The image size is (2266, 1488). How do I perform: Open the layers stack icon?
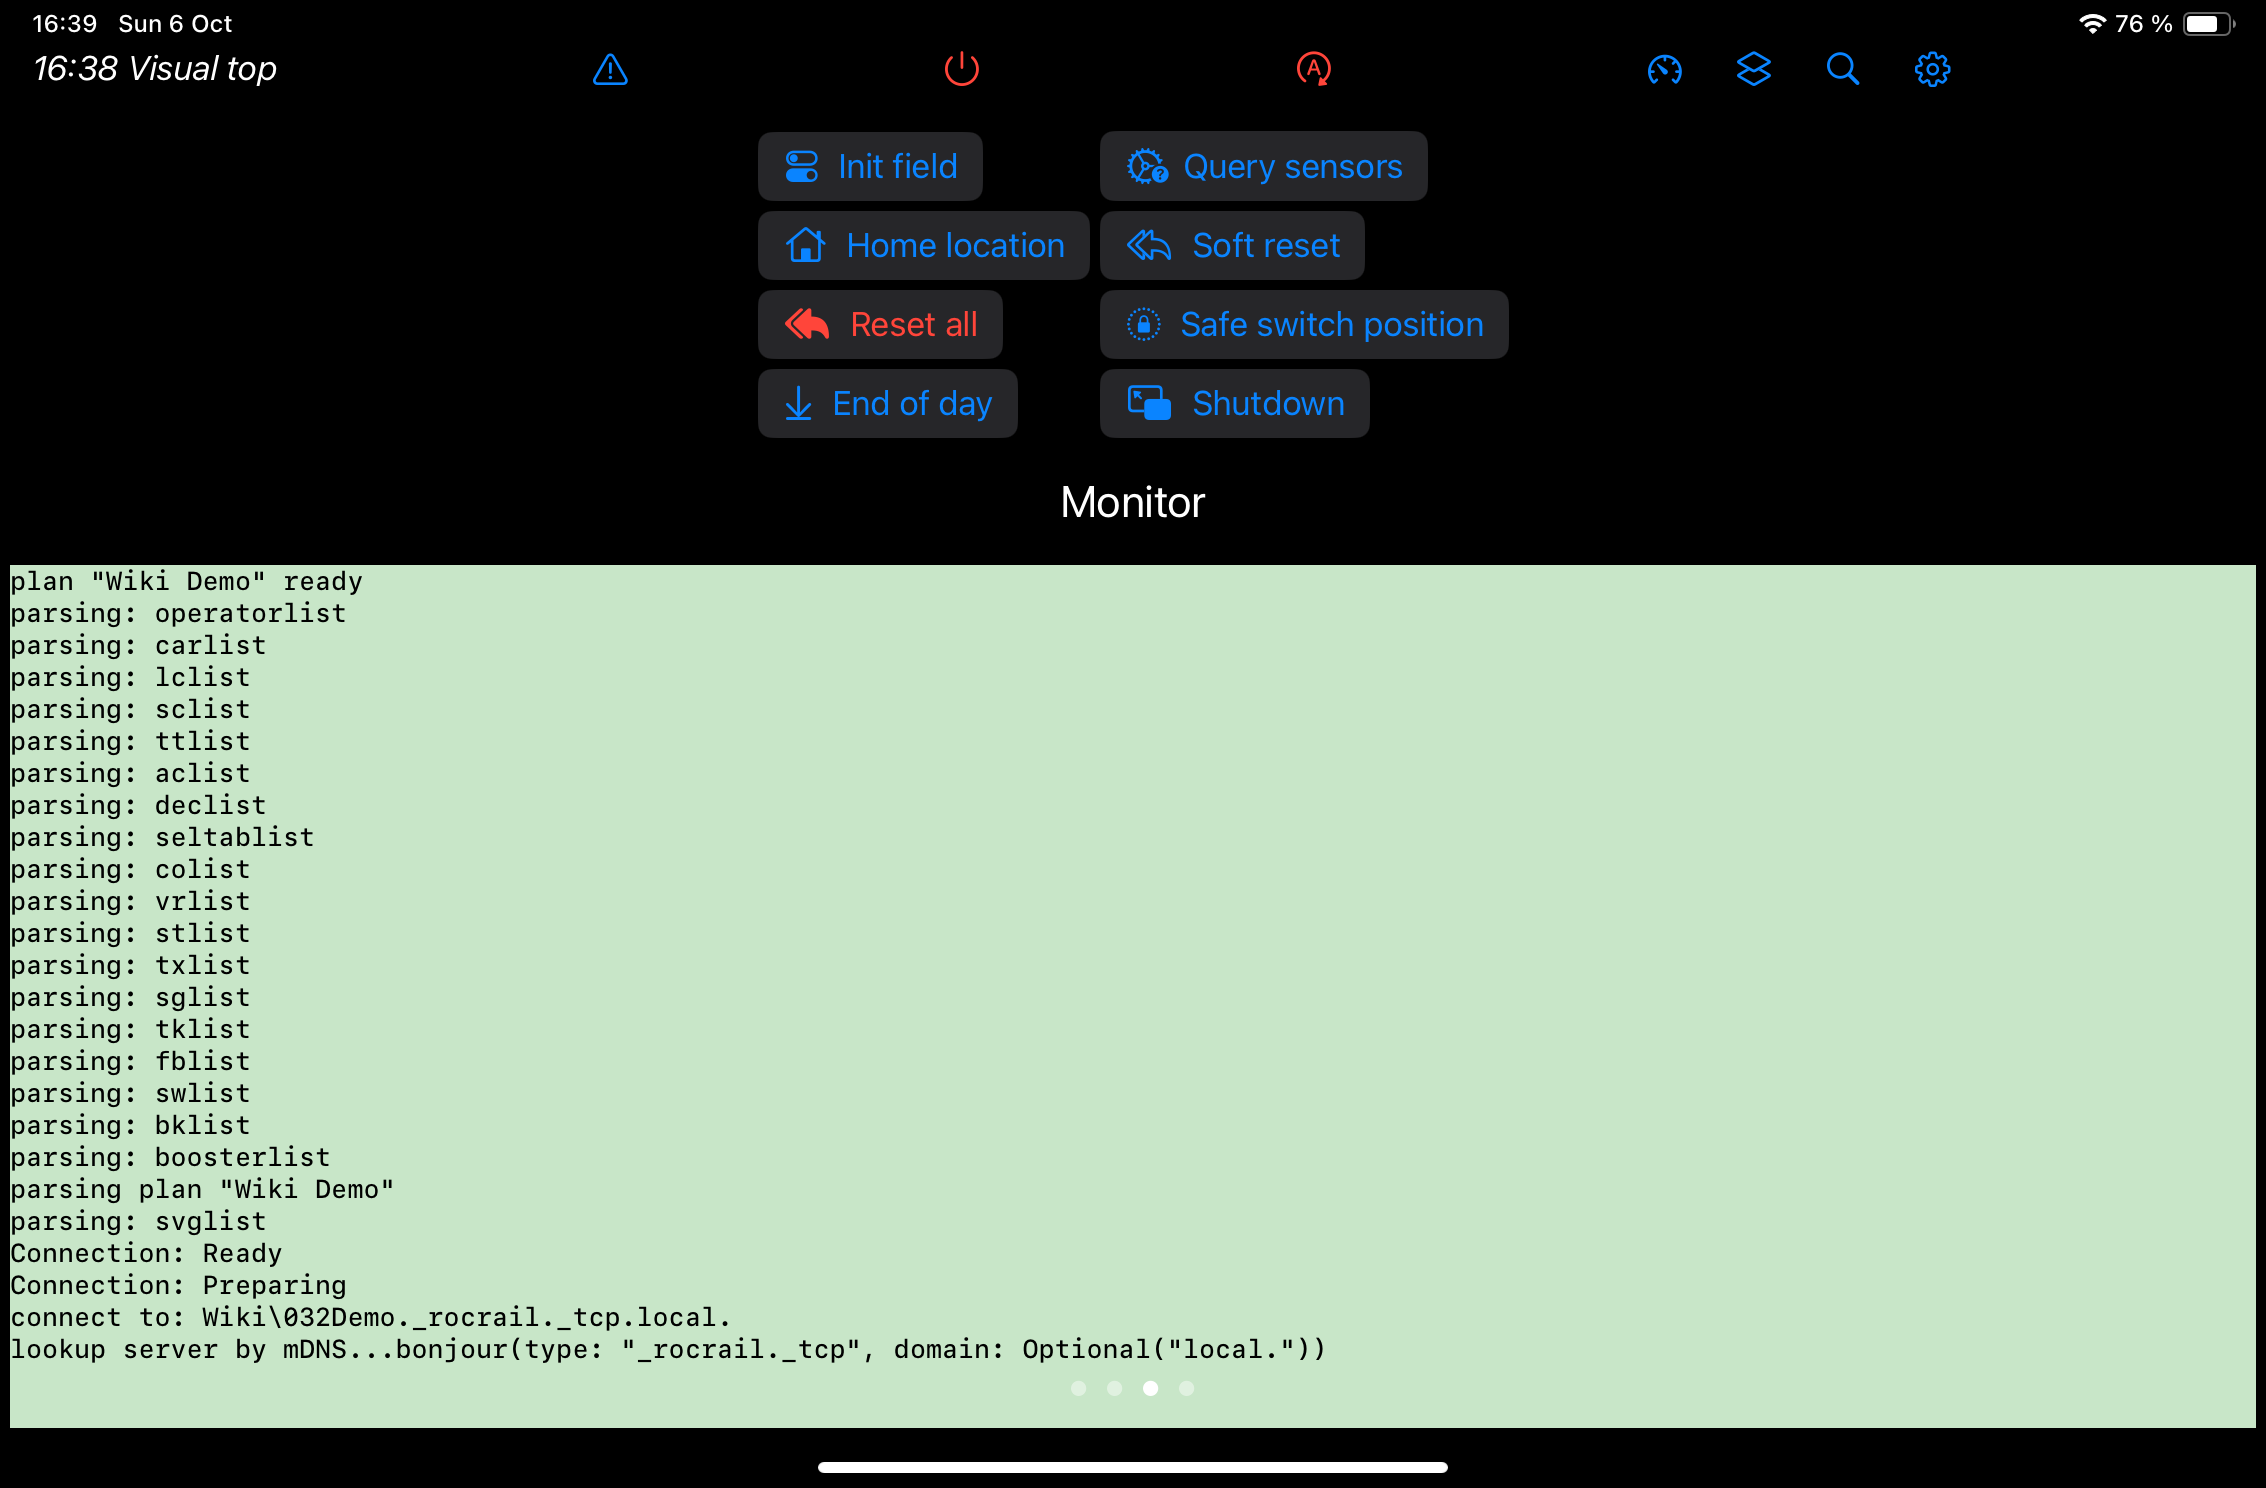(x=1753, y=69)
